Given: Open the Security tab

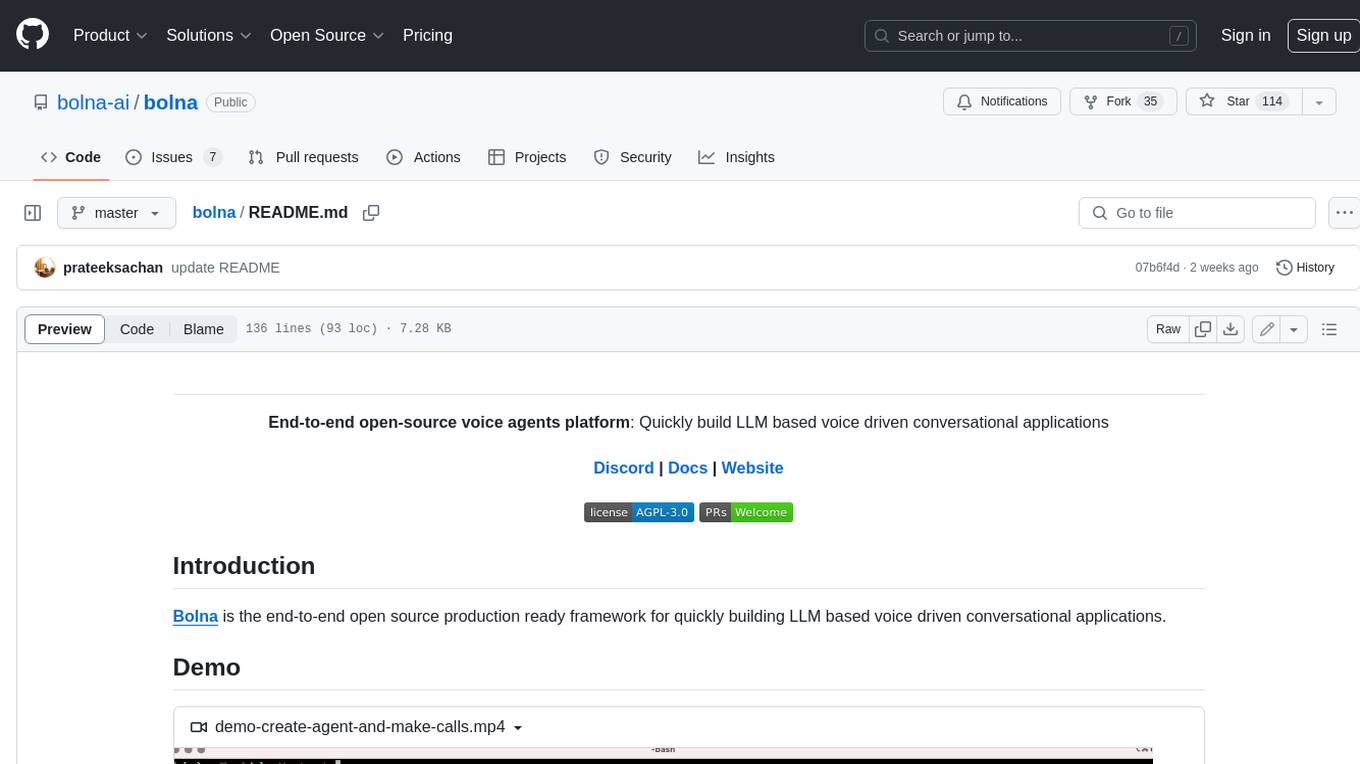Looking at the screenshot, I should [x=632, y=157].
